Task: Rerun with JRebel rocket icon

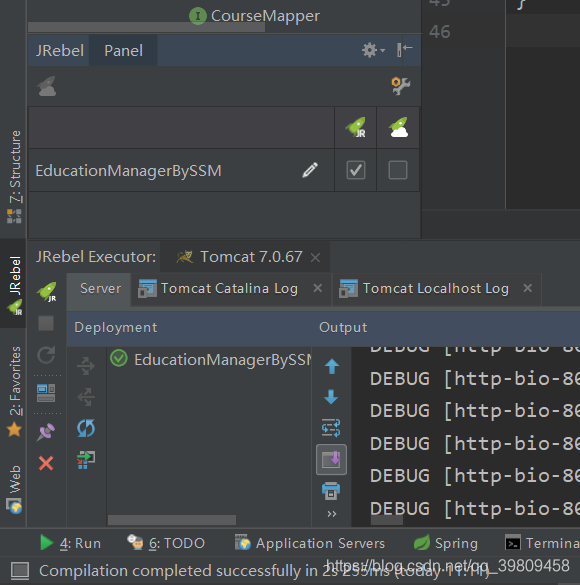Action: [47, 291]
